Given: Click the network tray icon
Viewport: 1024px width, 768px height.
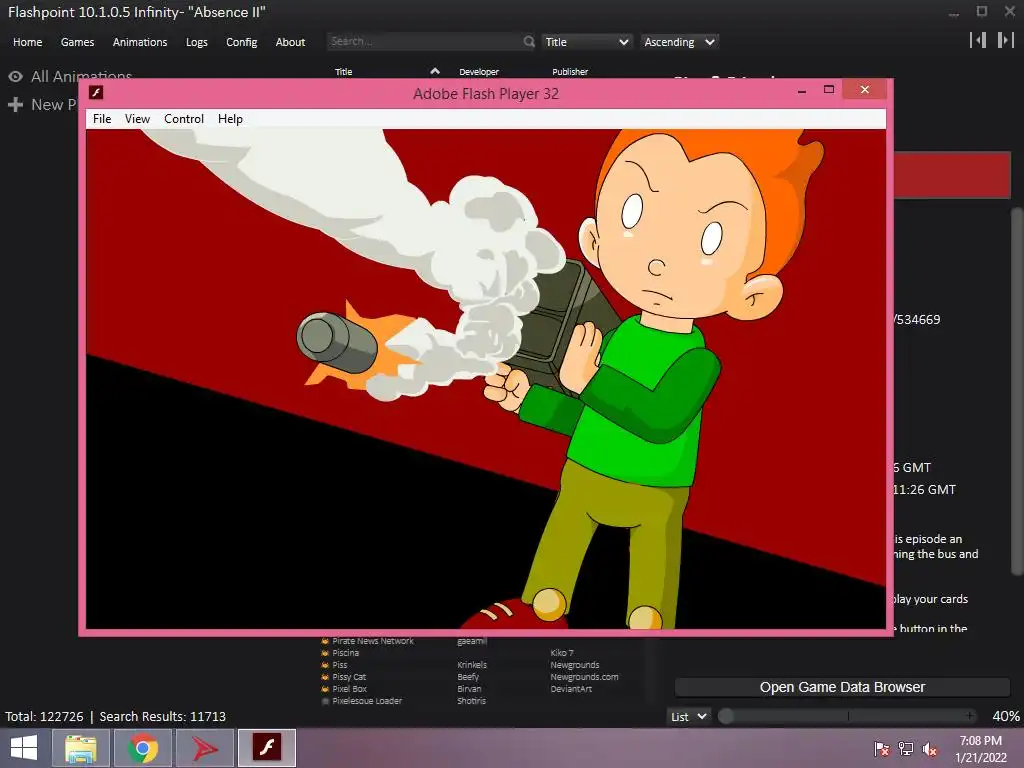Looking at the screenshot, I should coord(906,748).
